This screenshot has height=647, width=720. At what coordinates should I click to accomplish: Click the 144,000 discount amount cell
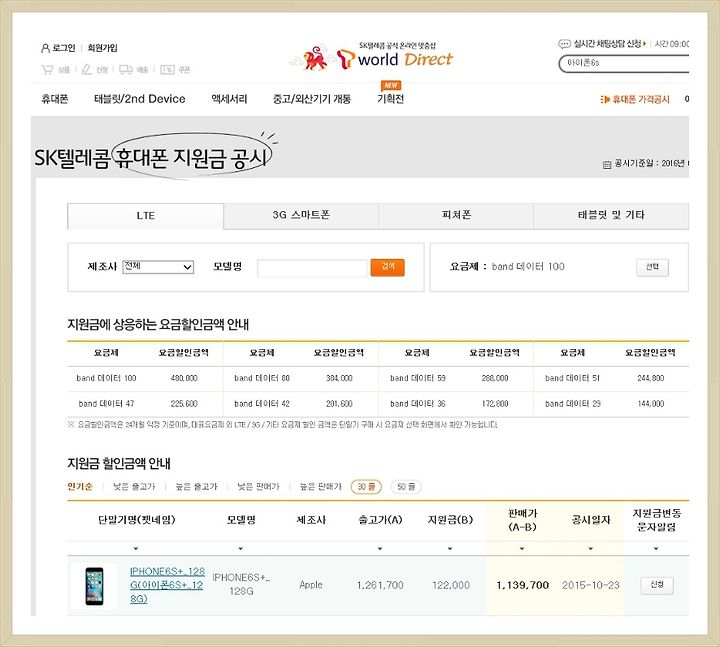651,404
